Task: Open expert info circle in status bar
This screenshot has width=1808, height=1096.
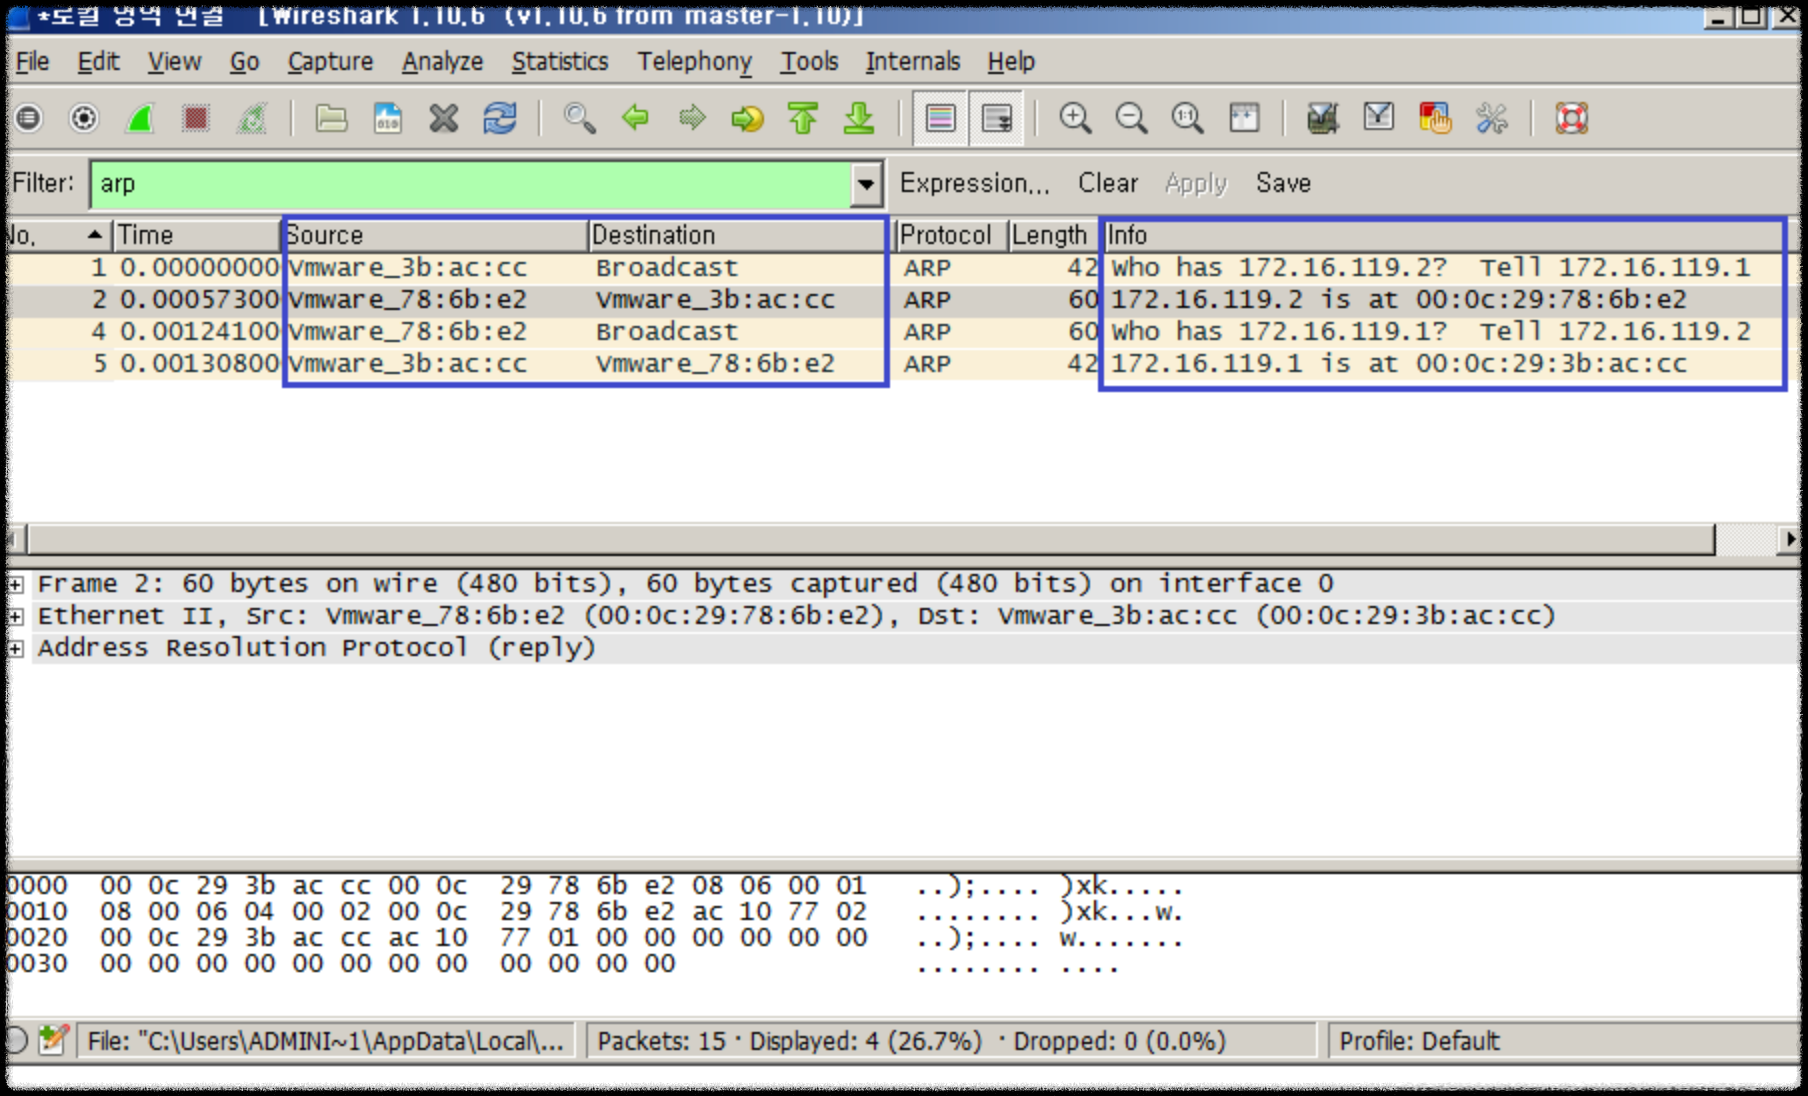Action: click(15, 1040)
